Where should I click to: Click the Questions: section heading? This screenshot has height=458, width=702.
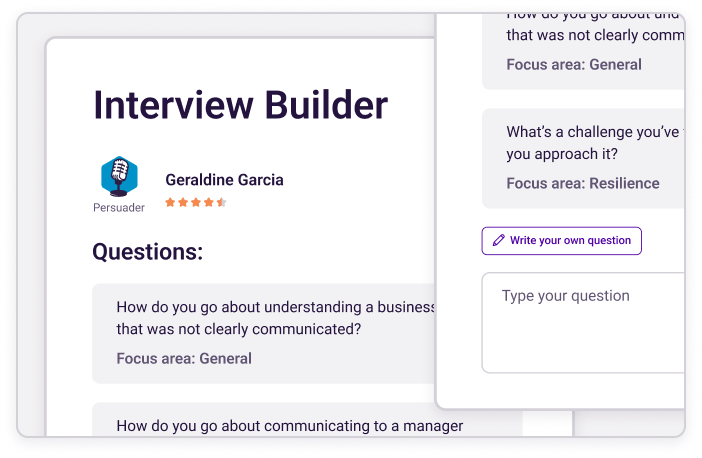[x=147, y=251]
